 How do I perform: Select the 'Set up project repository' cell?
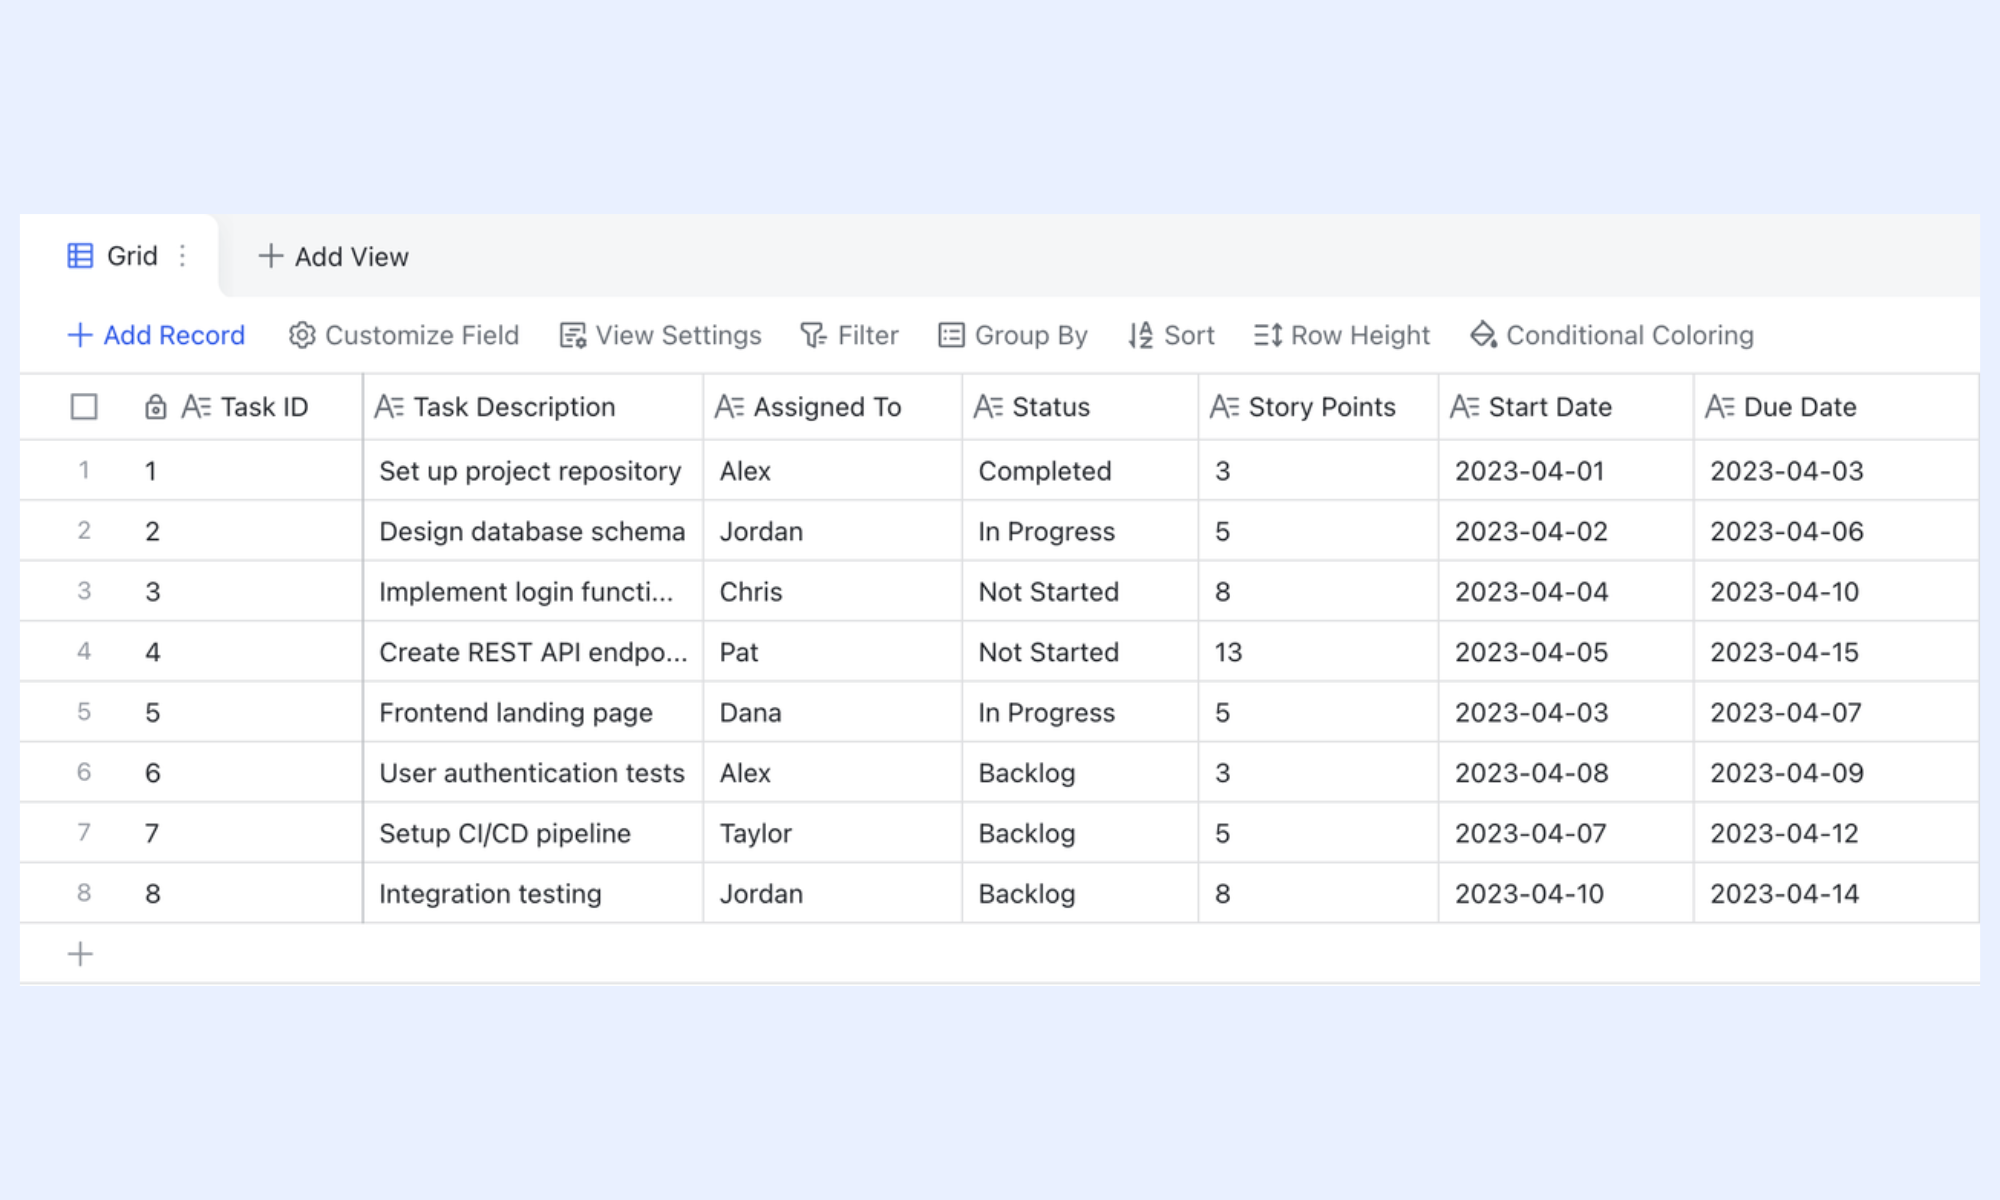tap(533, 471)
